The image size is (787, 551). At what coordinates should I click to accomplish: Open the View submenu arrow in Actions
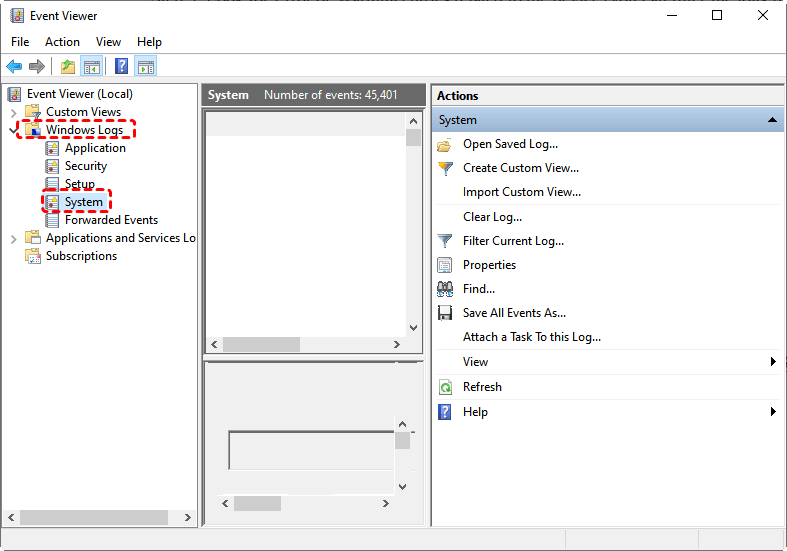[x=773, y=362]
